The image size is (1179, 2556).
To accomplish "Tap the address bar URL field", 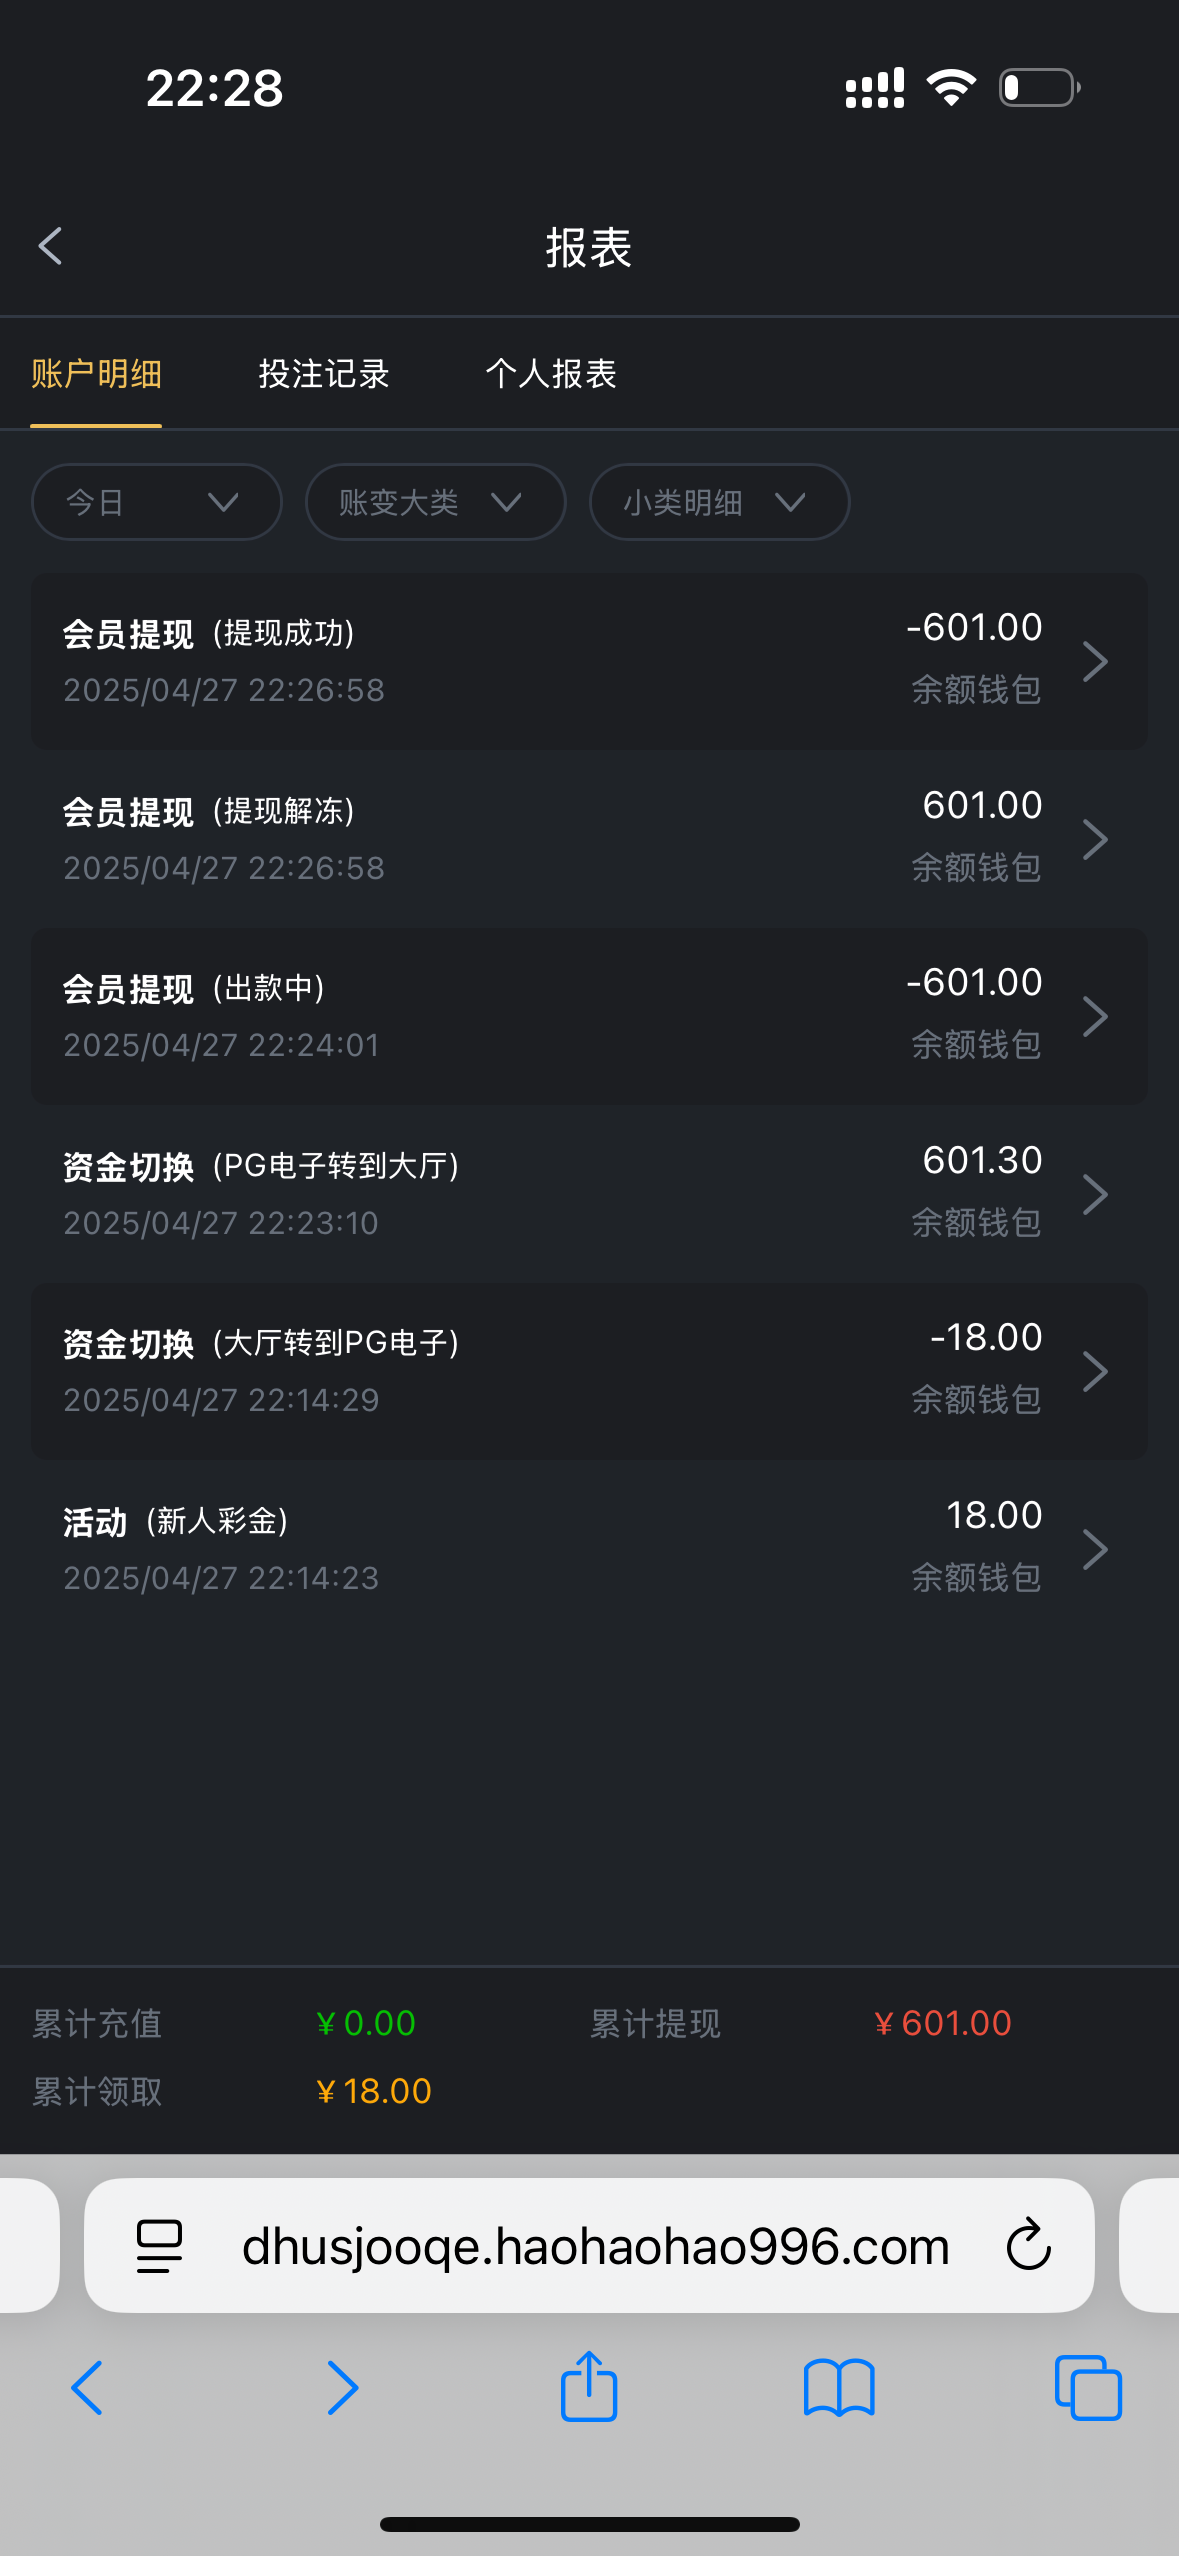I will coord(595,2246).
